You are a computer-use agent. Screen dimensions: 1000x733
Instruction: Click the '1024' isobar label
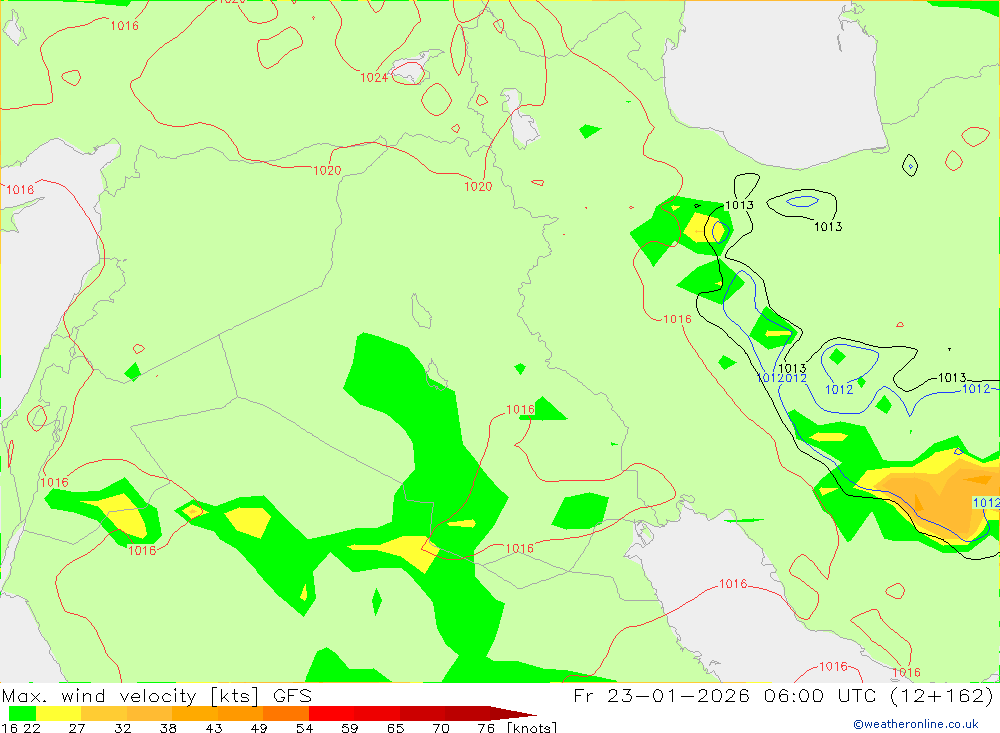374,78
